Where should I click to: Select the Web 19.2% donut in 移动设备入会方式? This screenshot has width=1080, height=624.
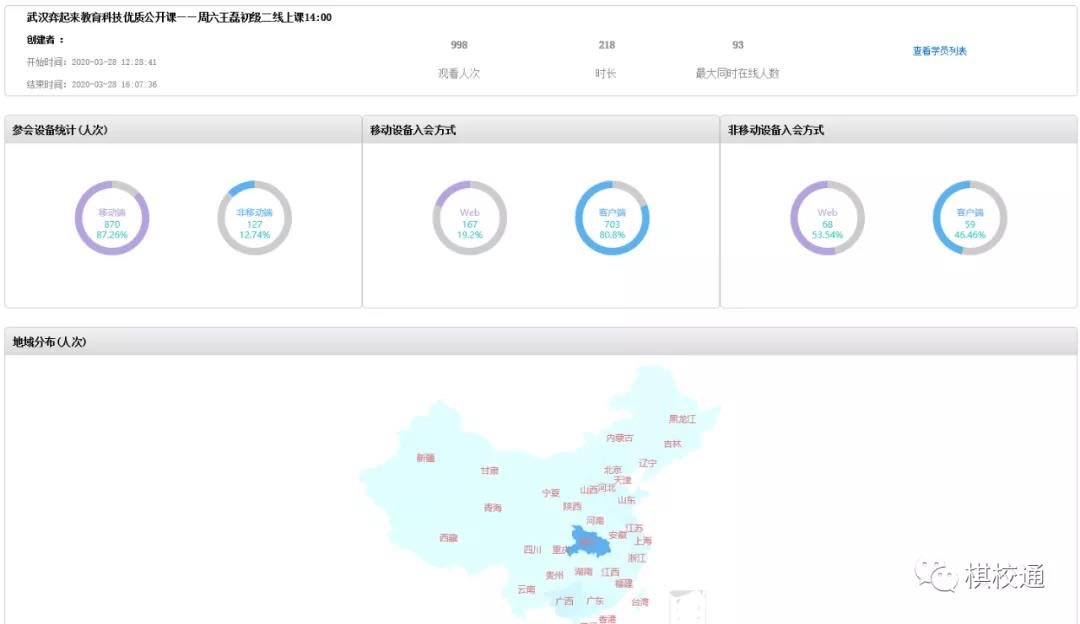[469, 219]
